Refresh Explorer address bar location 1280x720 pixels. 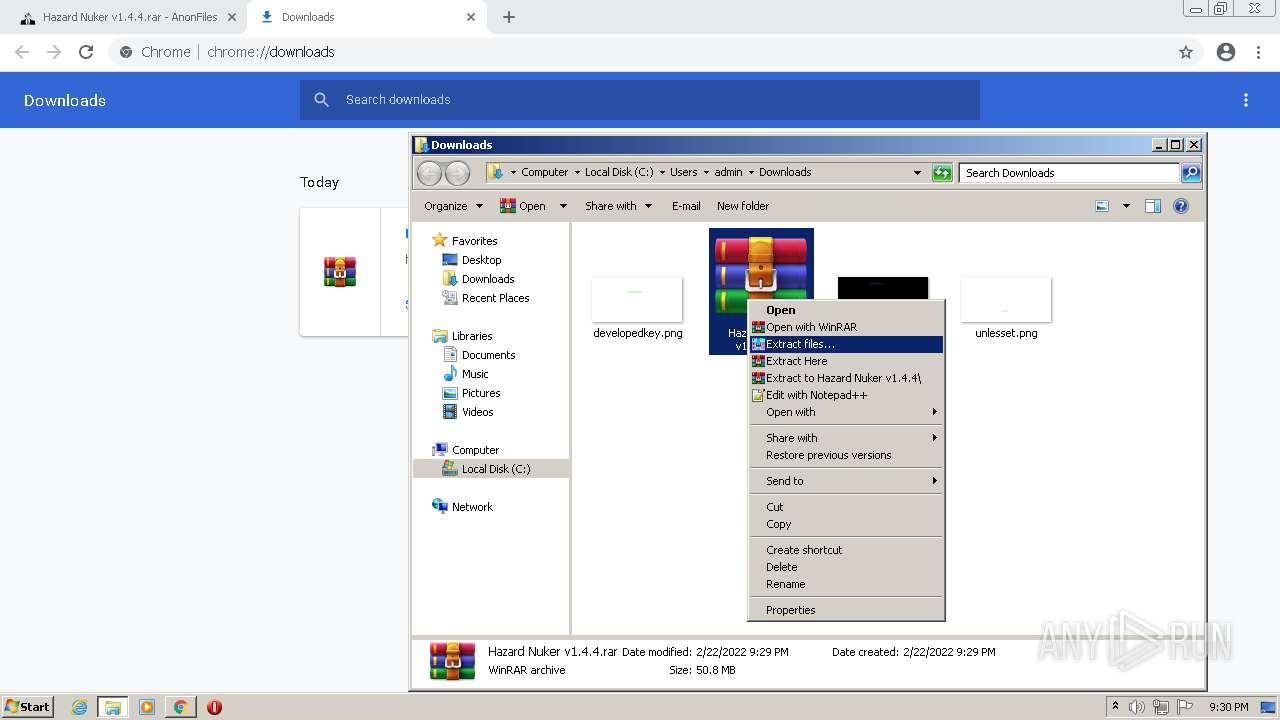(942, 173)
